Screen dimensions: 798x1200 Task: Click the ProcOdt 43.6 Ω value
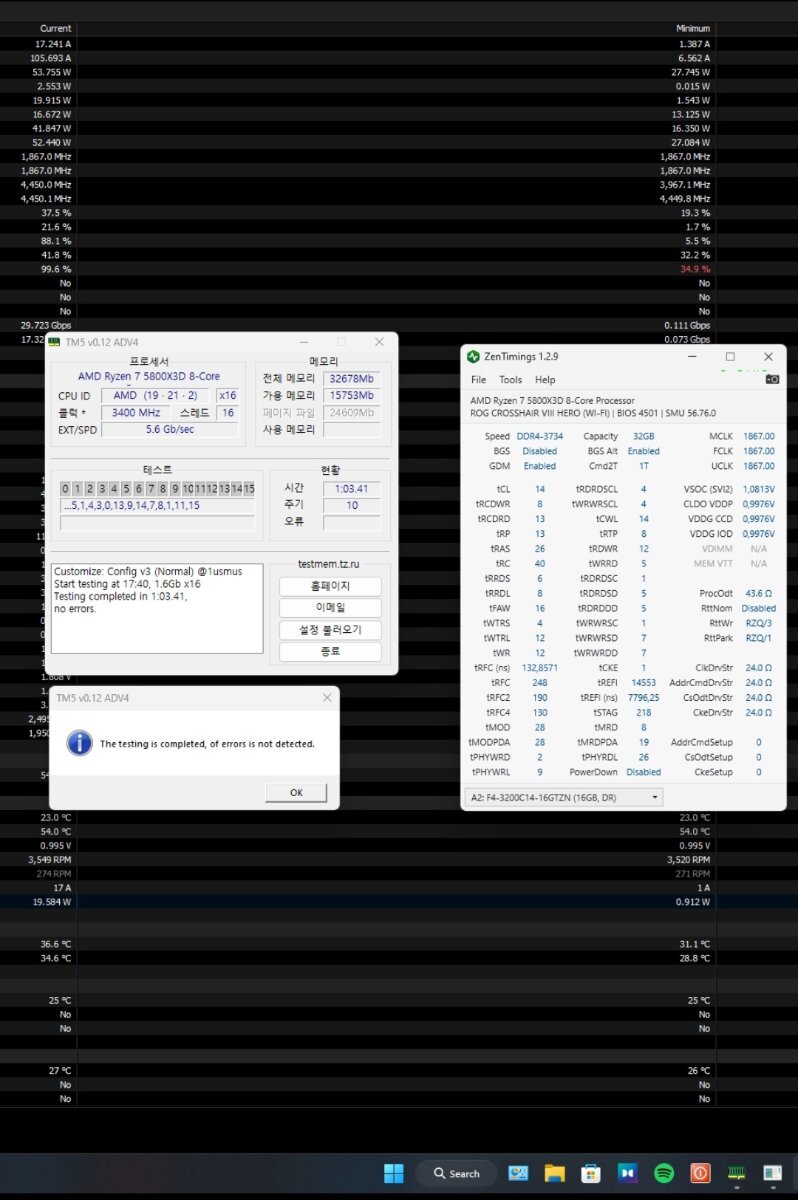pyautogui.click(x=757, y=593)
